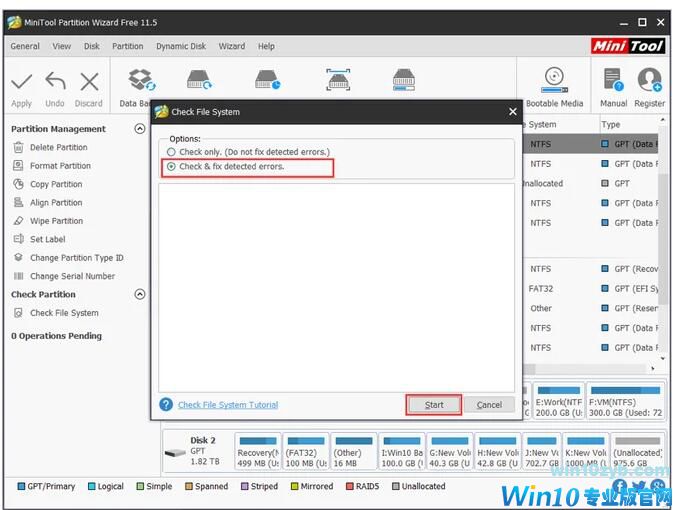
Task: Select the F:VM 300.0 GB partition block
Action: pyautogui.click(x=625, y=401)
